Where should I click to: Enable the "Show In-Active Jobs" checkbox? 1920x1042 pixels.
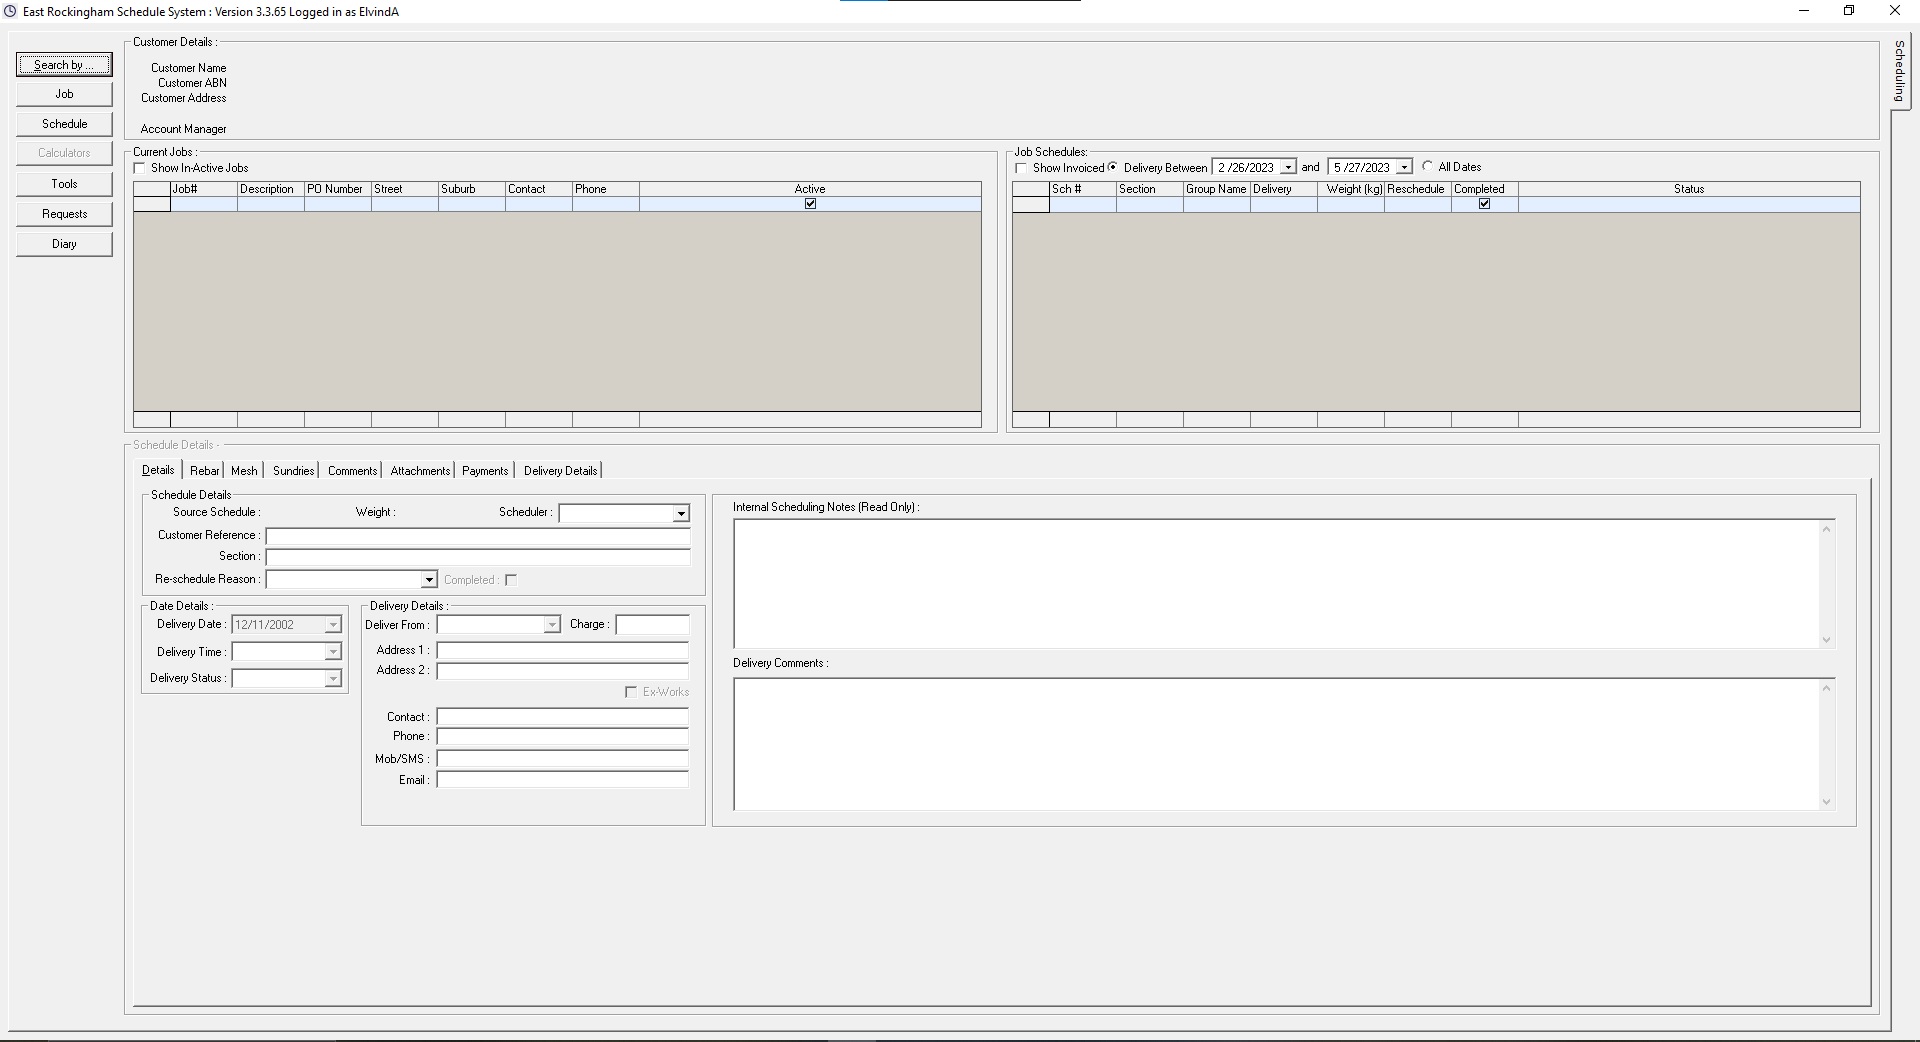(x=140, y=167)
